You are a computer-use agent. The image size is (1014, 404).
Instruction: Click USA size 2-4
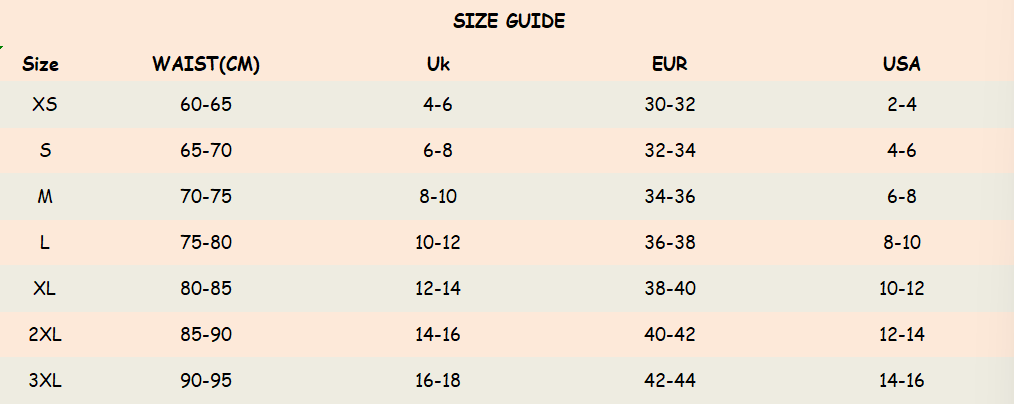[x=901, y=104]
